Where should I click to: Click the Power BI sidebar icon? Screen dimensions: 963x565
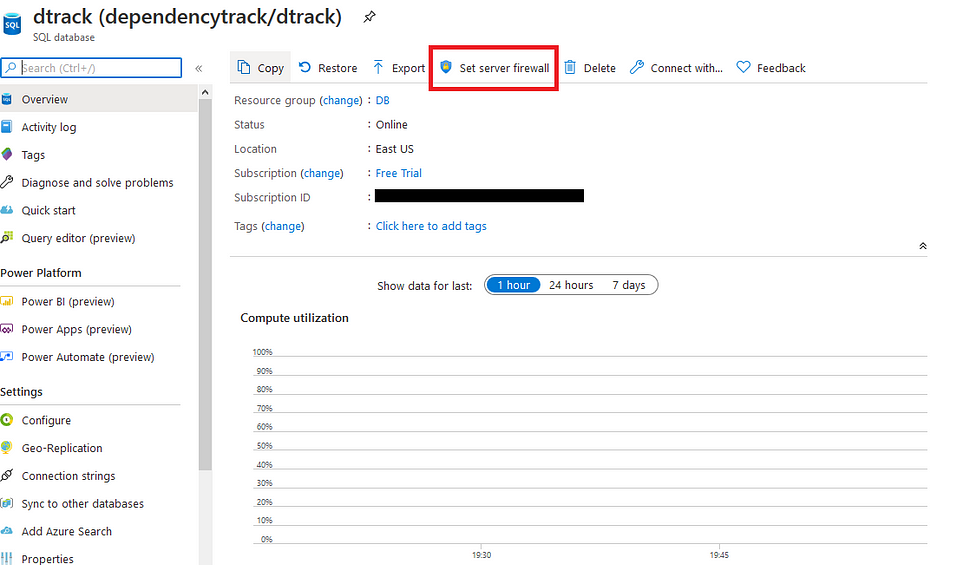[x=6, y=301]
